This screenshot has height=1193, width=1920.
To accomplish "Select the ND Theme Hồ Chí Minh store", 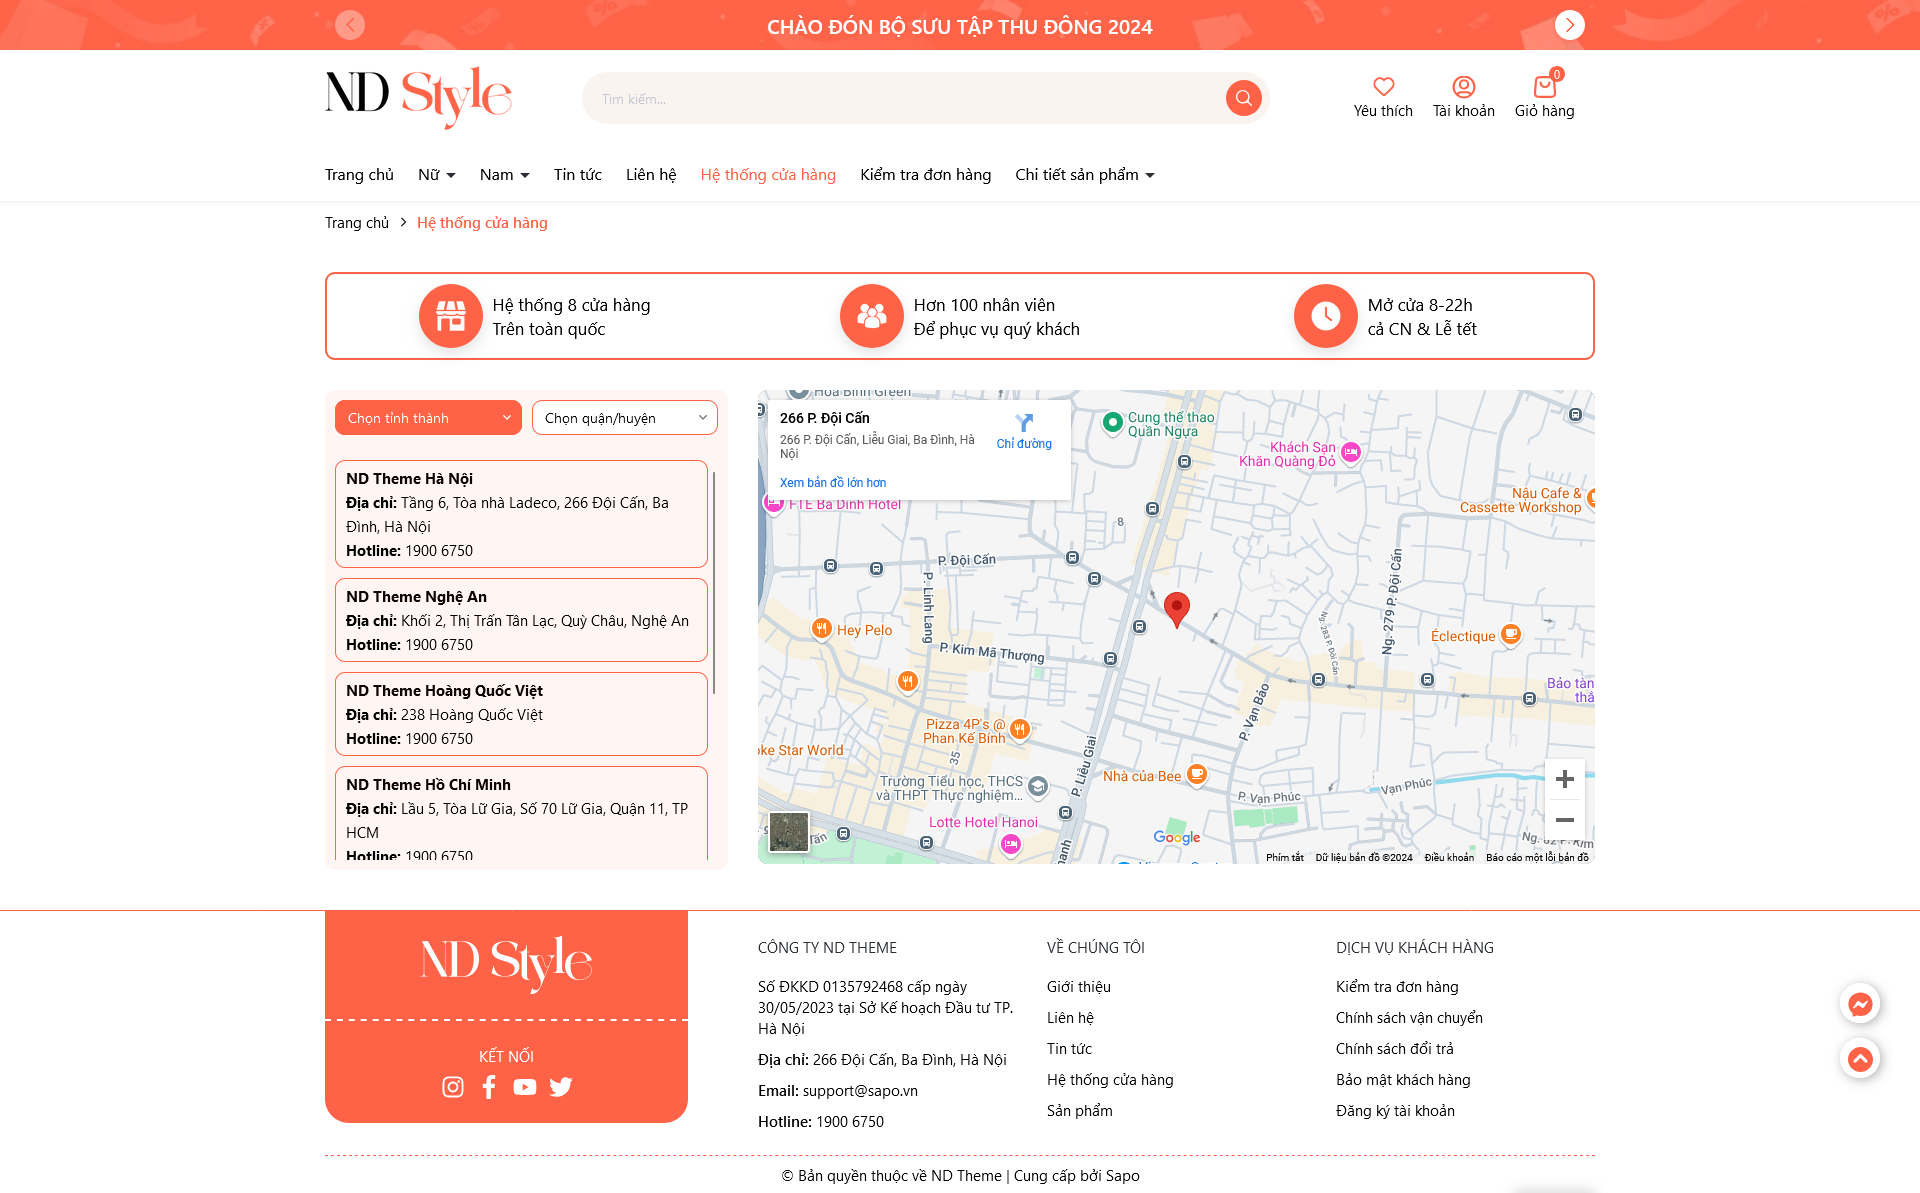I will pos(521,813).
